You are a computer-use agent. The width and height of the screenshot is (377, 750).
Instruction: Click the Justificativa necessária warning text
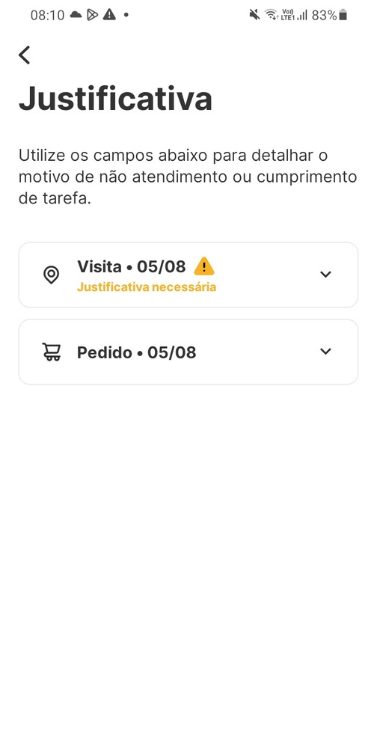coord(146,287)
